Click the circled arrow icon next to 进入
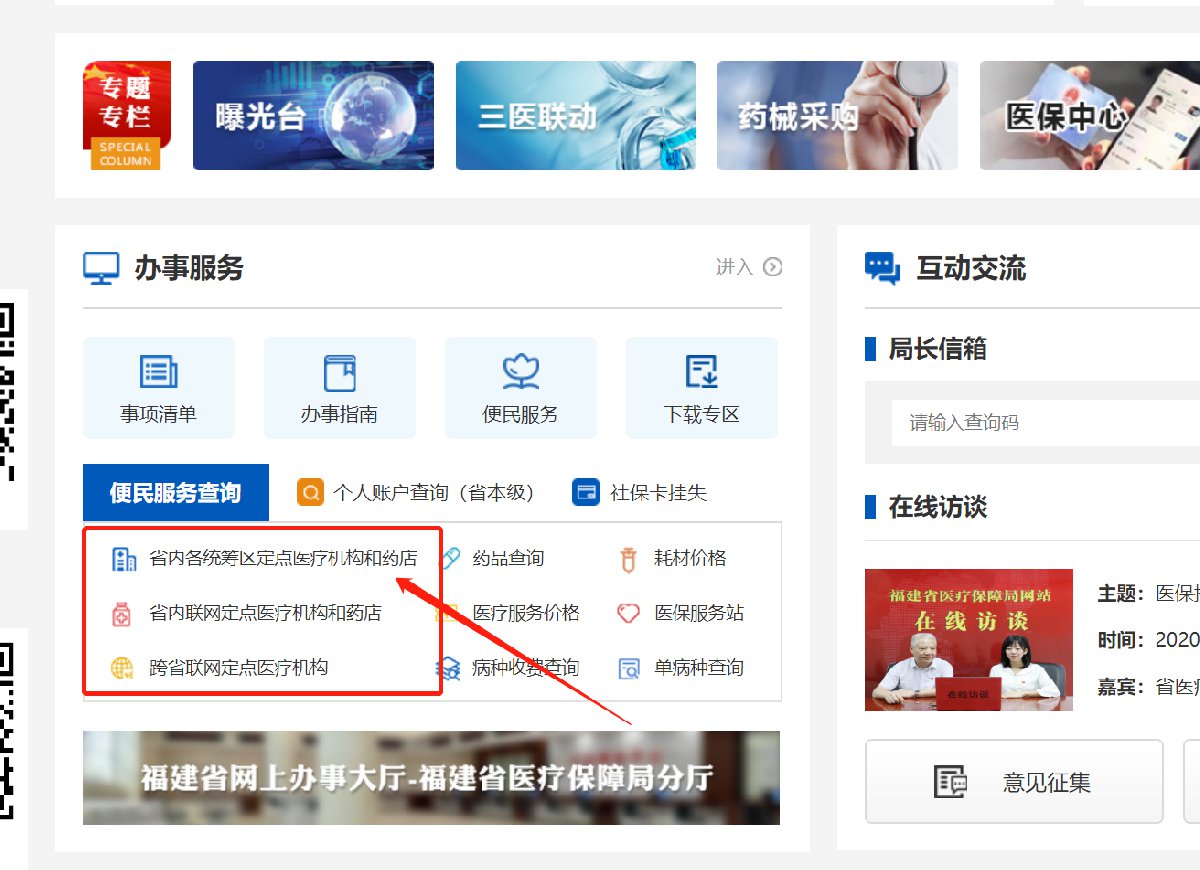This screenshot has width=1200, height=870. coord(772,267)
